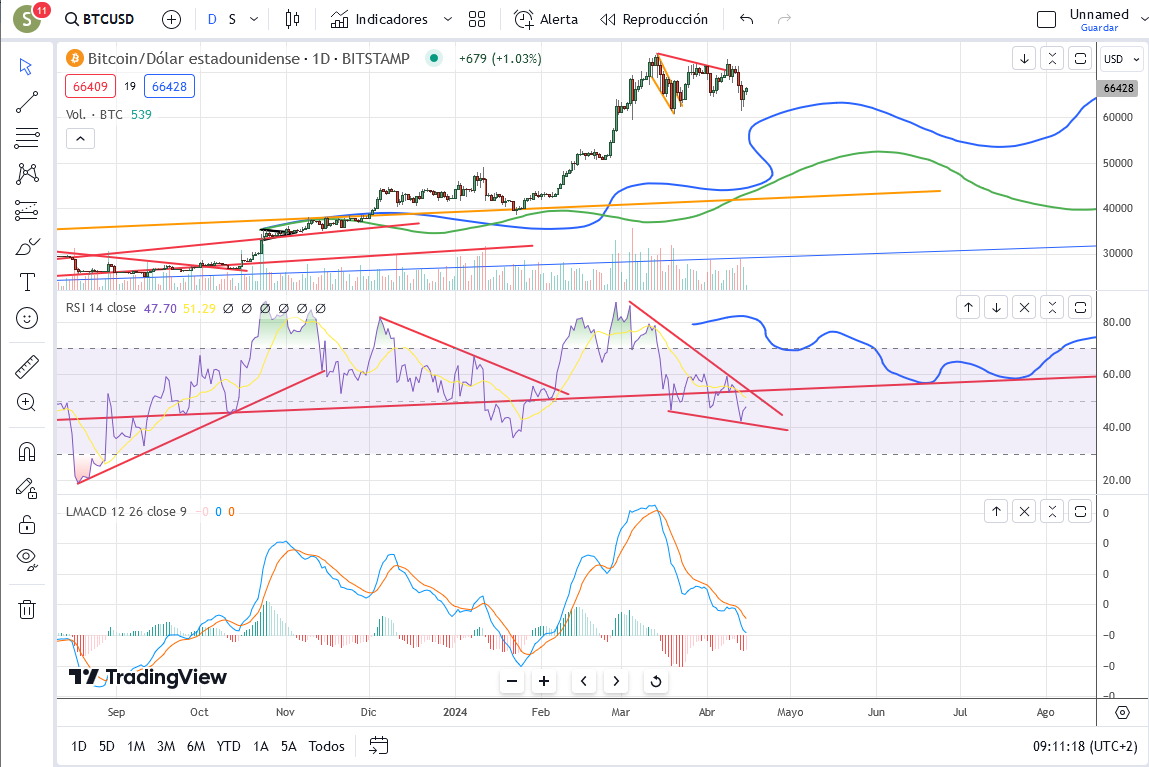Lock all drawing tools
Image resolution: width=1149 pixels, height=767 pixels.
click(26, 525)
